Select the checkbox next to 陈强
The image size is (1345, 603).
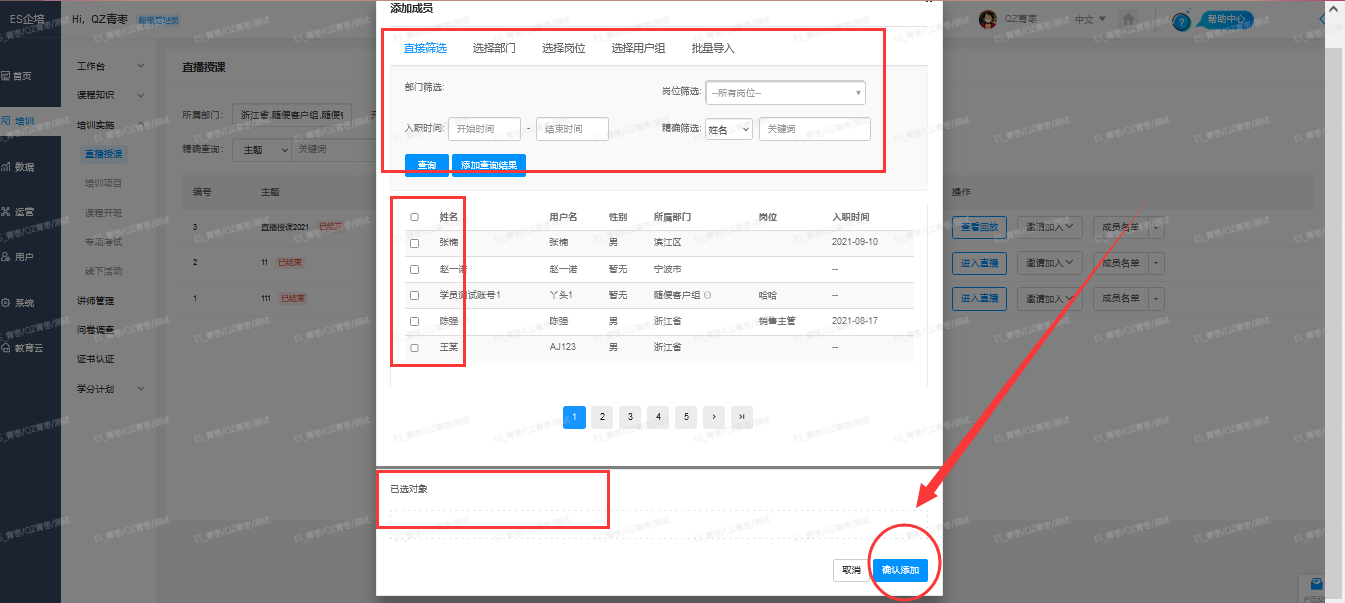tap(414, 321)
